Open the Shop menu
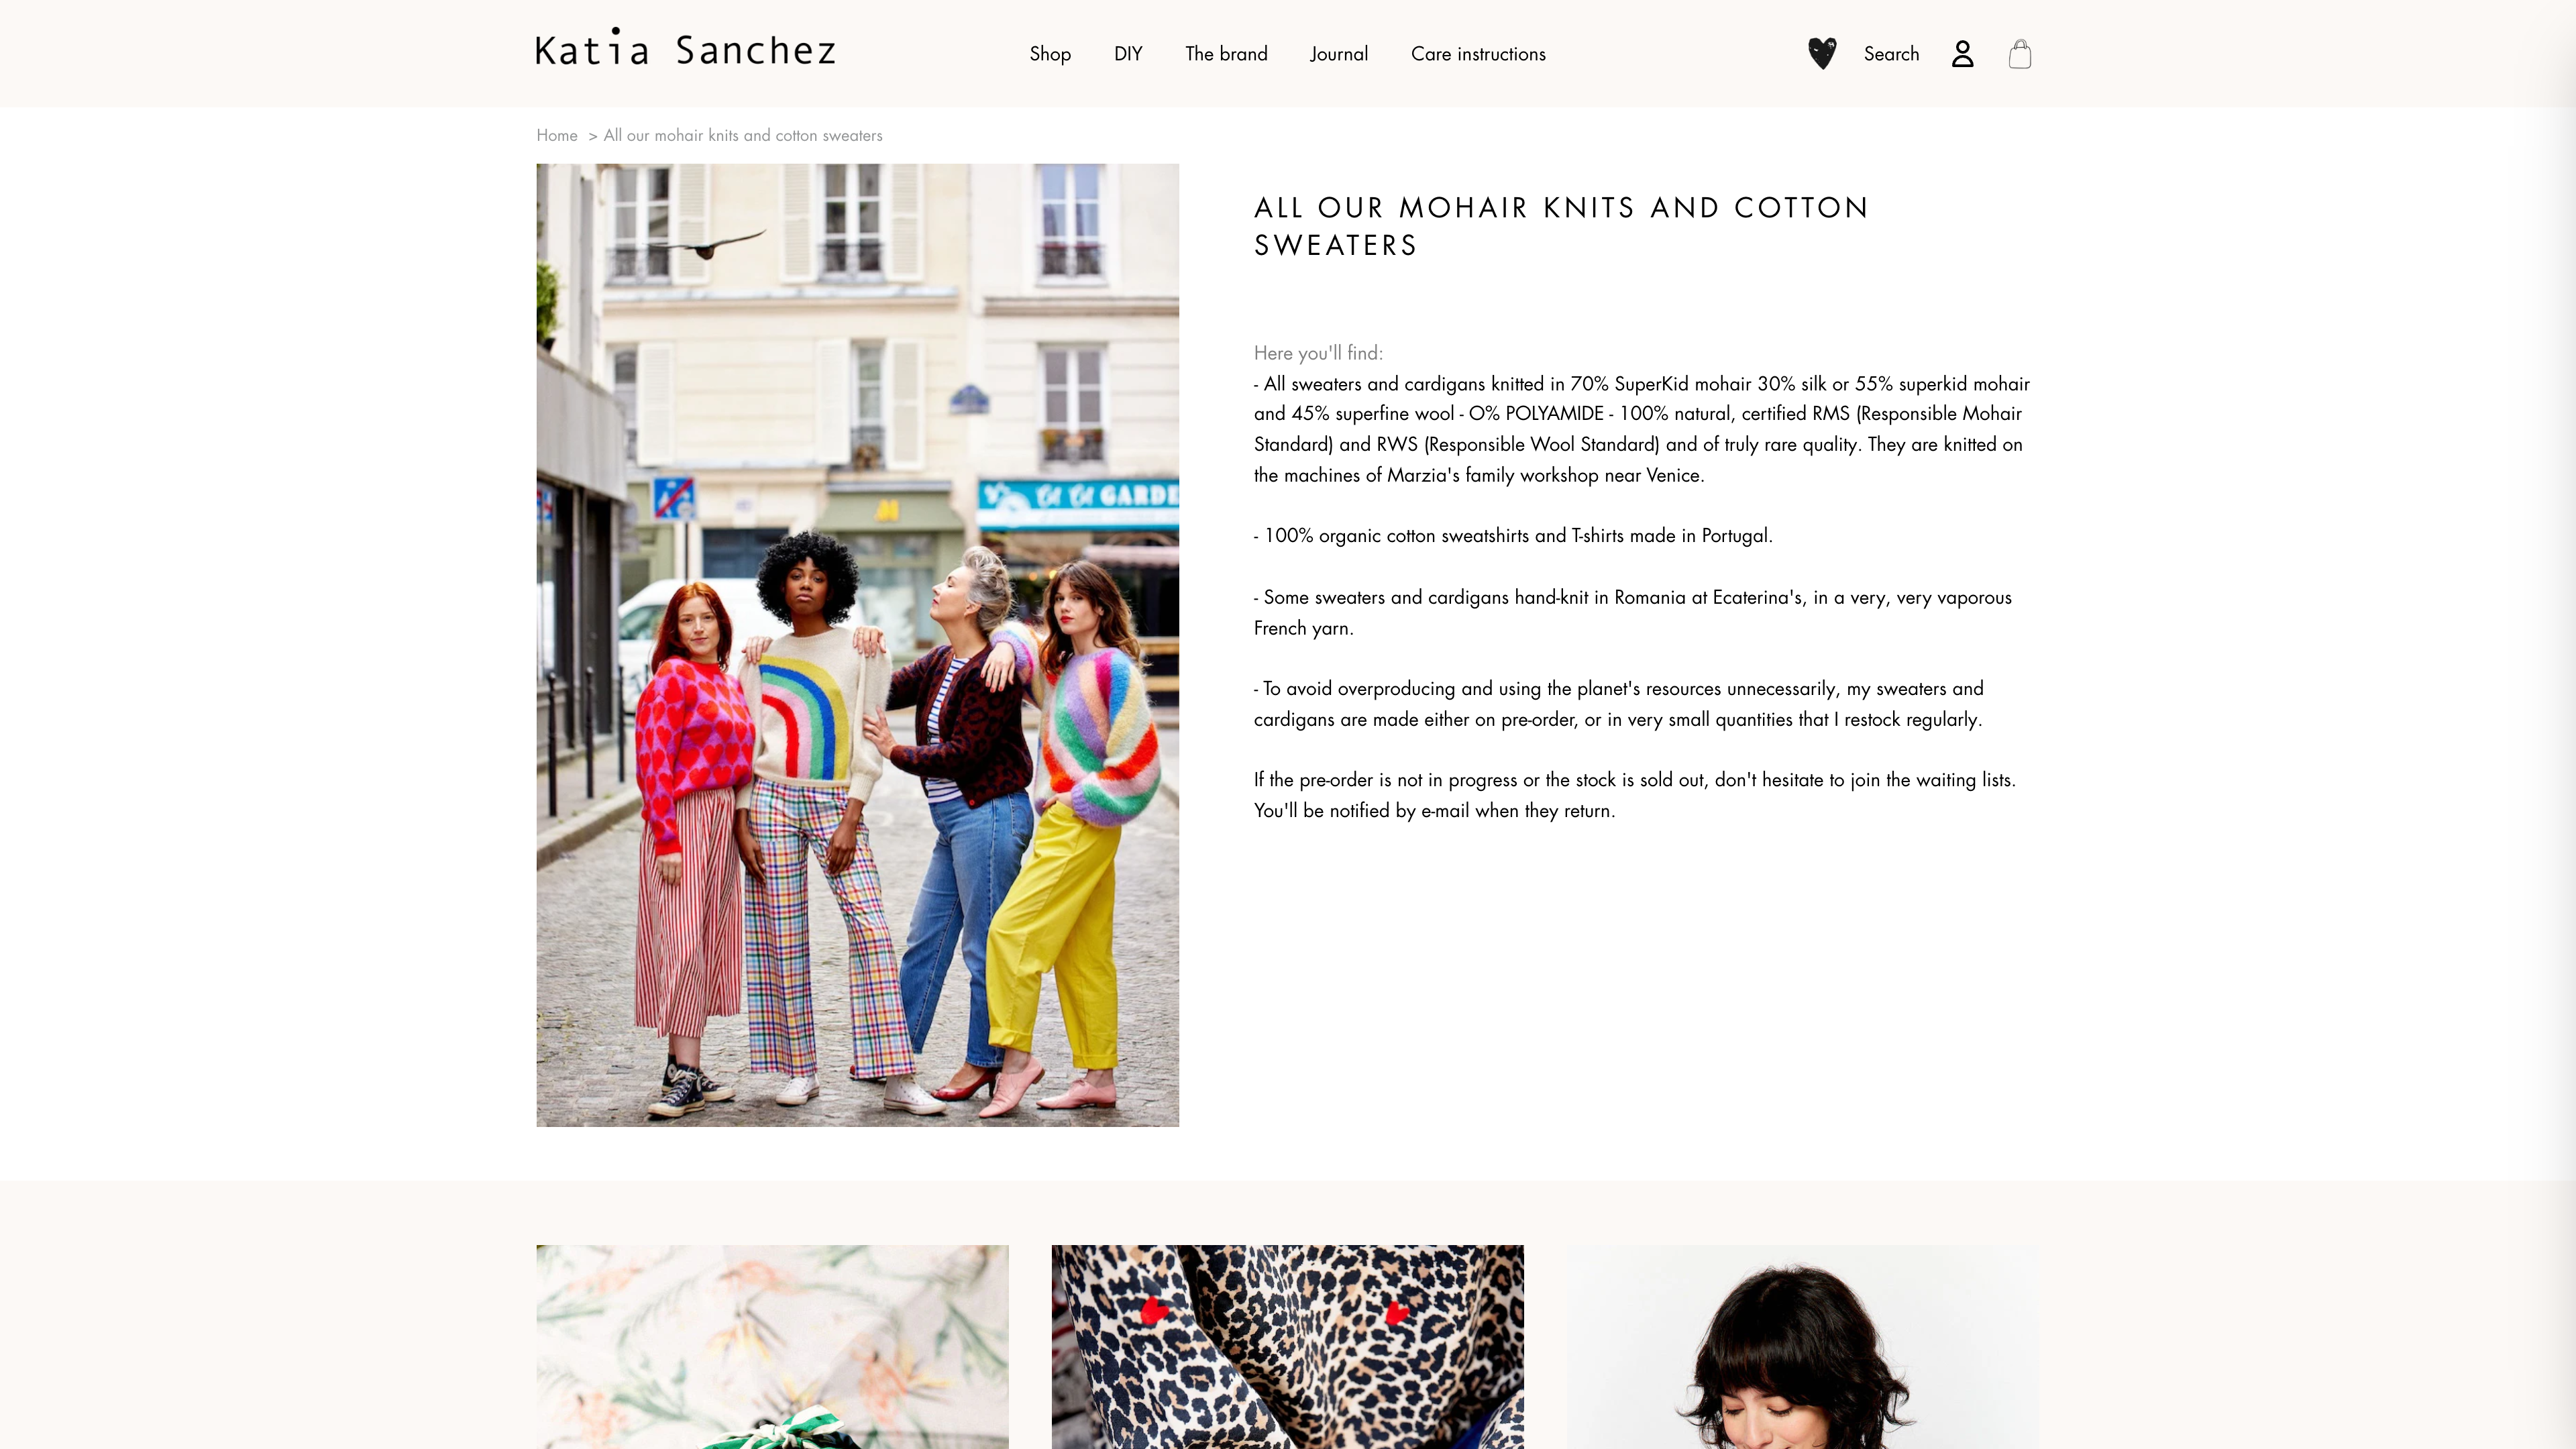2576x1449 pixels. (x=1050, y=54)
